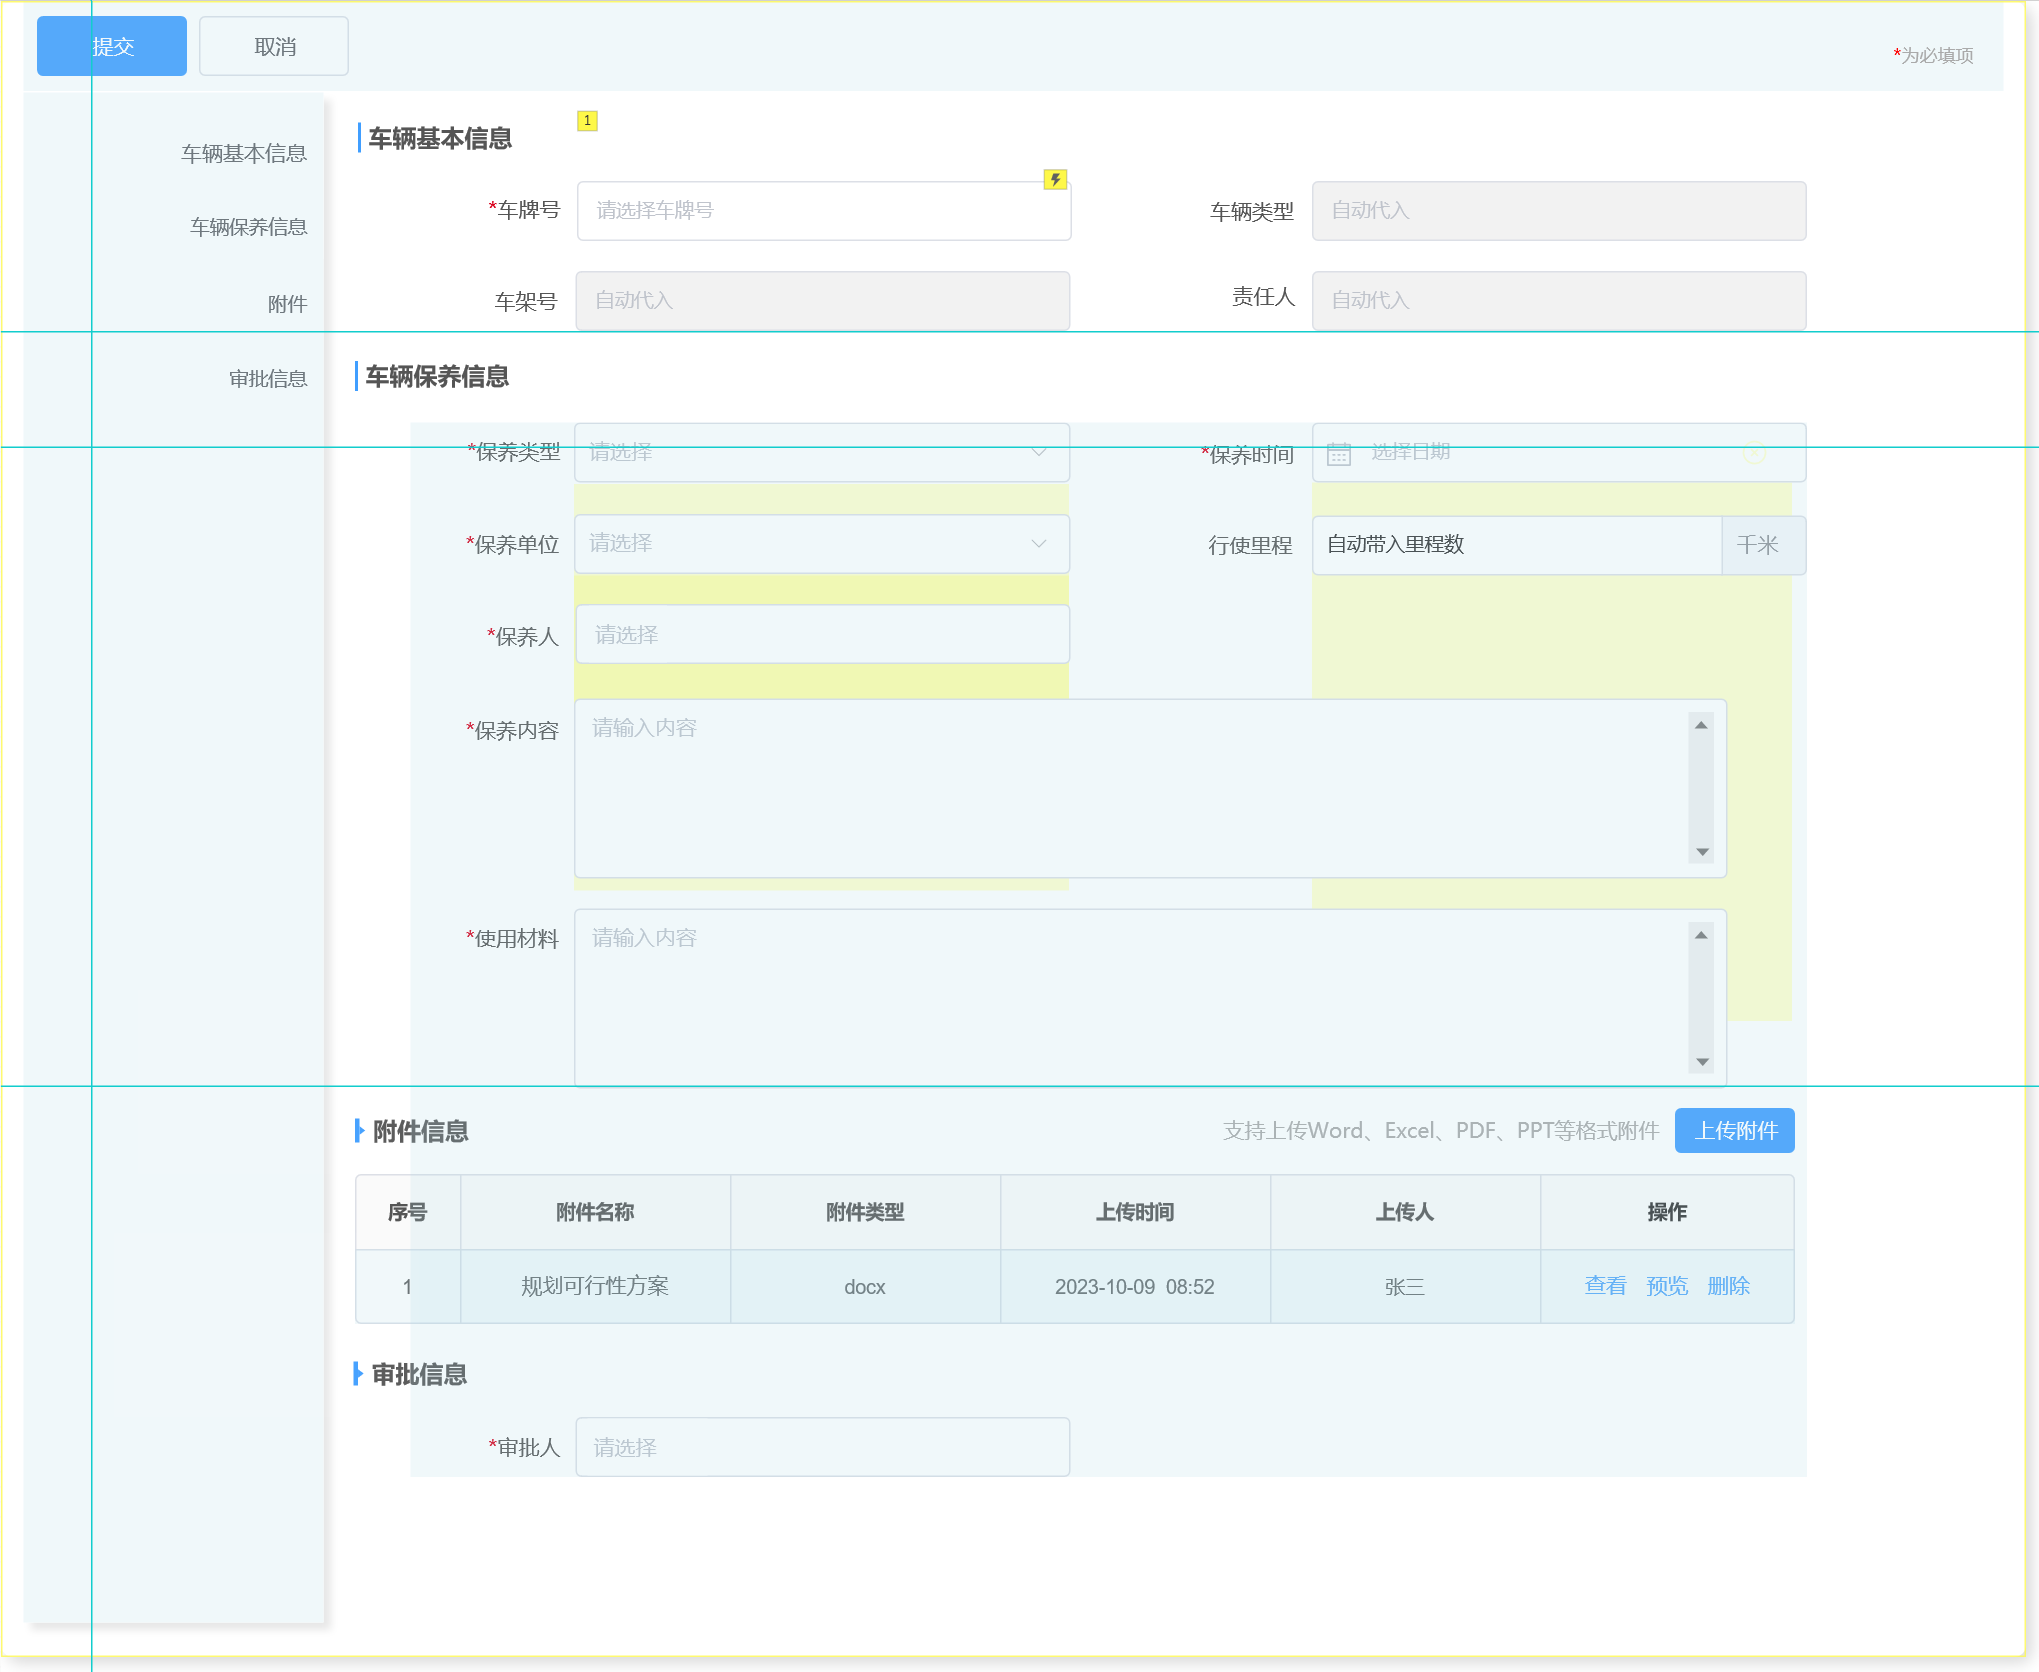This screenshot has width=2039, height=1672.
Task: Click the 支持上传Word、Excel hint text
Action: [1441, 1131]
